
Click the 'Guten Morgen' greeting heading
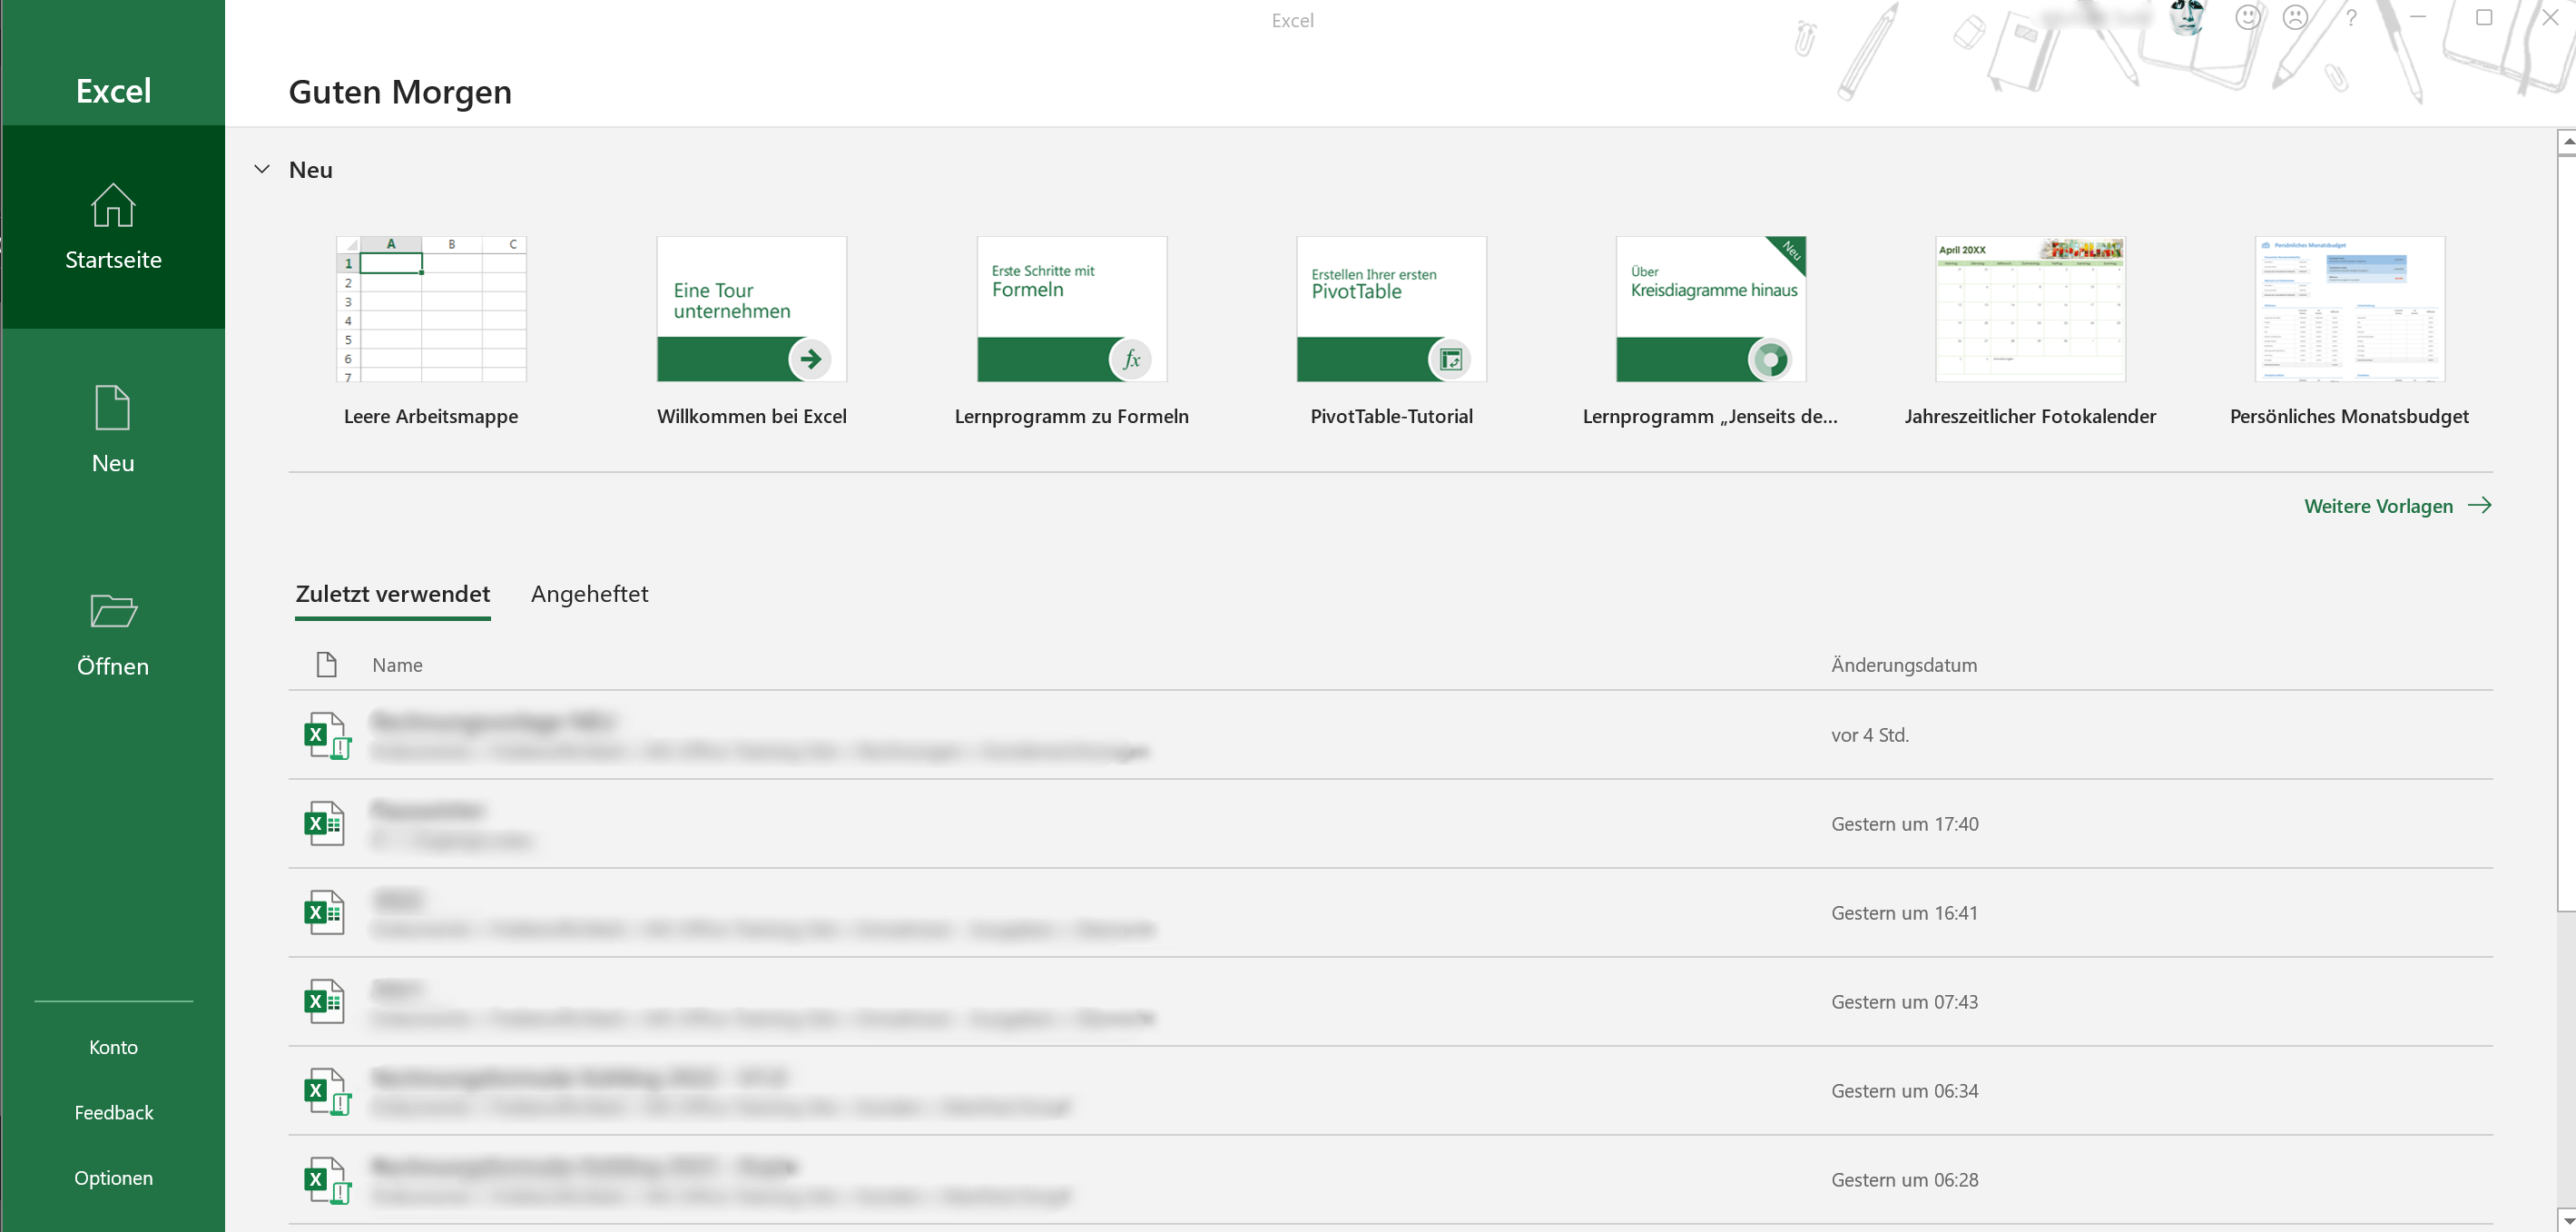click(x=400, y=92)
